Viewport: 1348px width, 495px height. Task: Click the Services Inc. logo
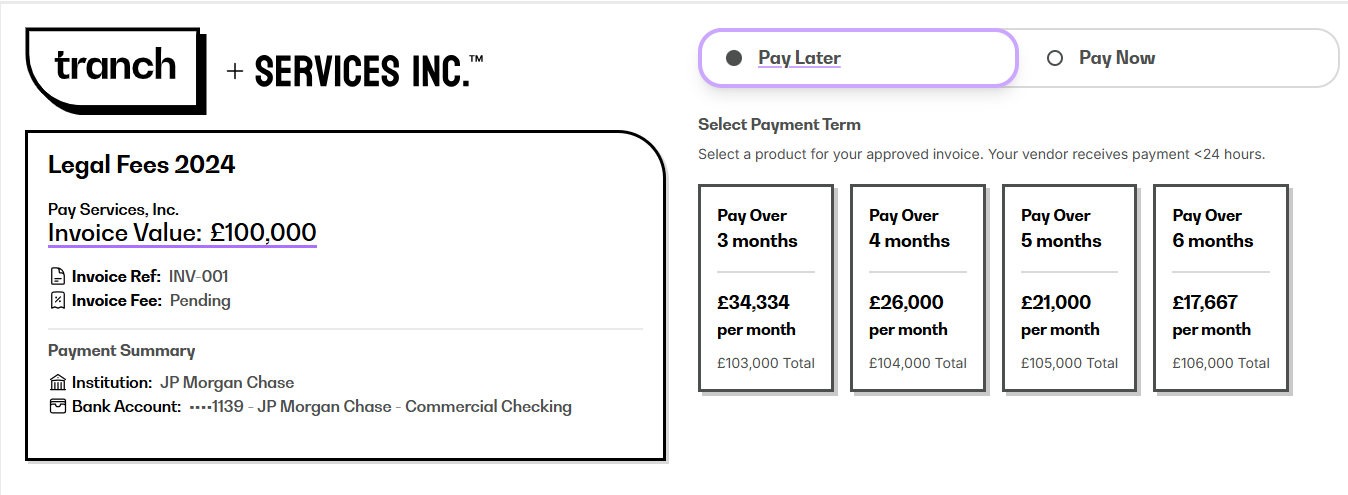369,71
